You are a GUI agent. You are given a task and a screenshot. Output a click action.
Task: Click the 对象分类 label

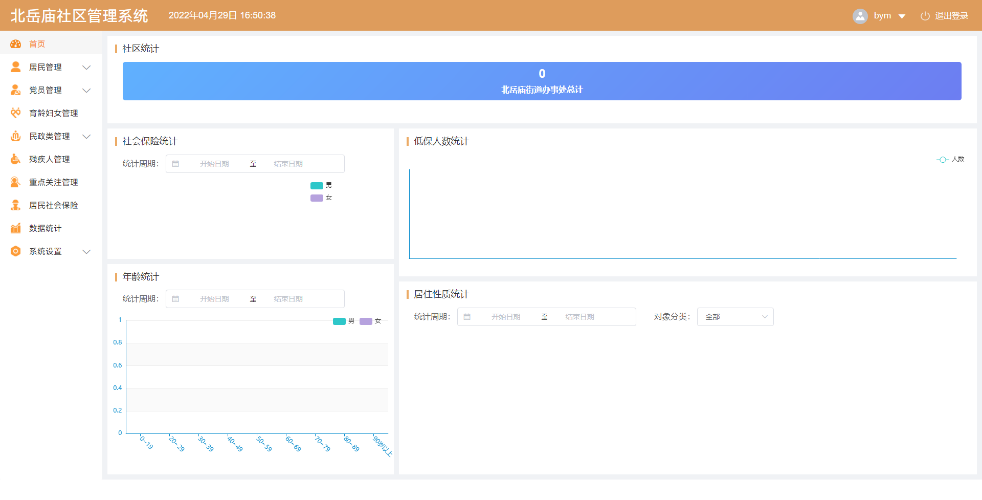point(672,316)
